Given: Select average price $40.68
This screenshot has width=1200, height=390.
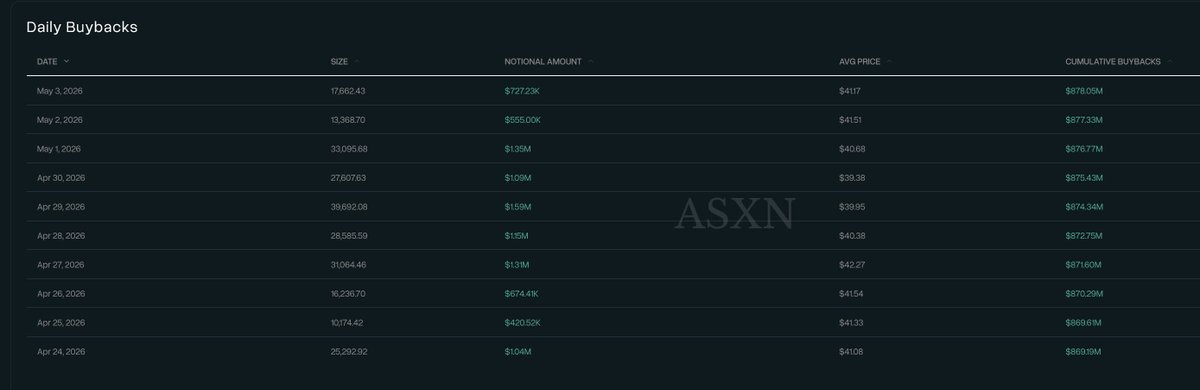Looking at the screenshot, I should pyautogui.click(x=851, y=149).
